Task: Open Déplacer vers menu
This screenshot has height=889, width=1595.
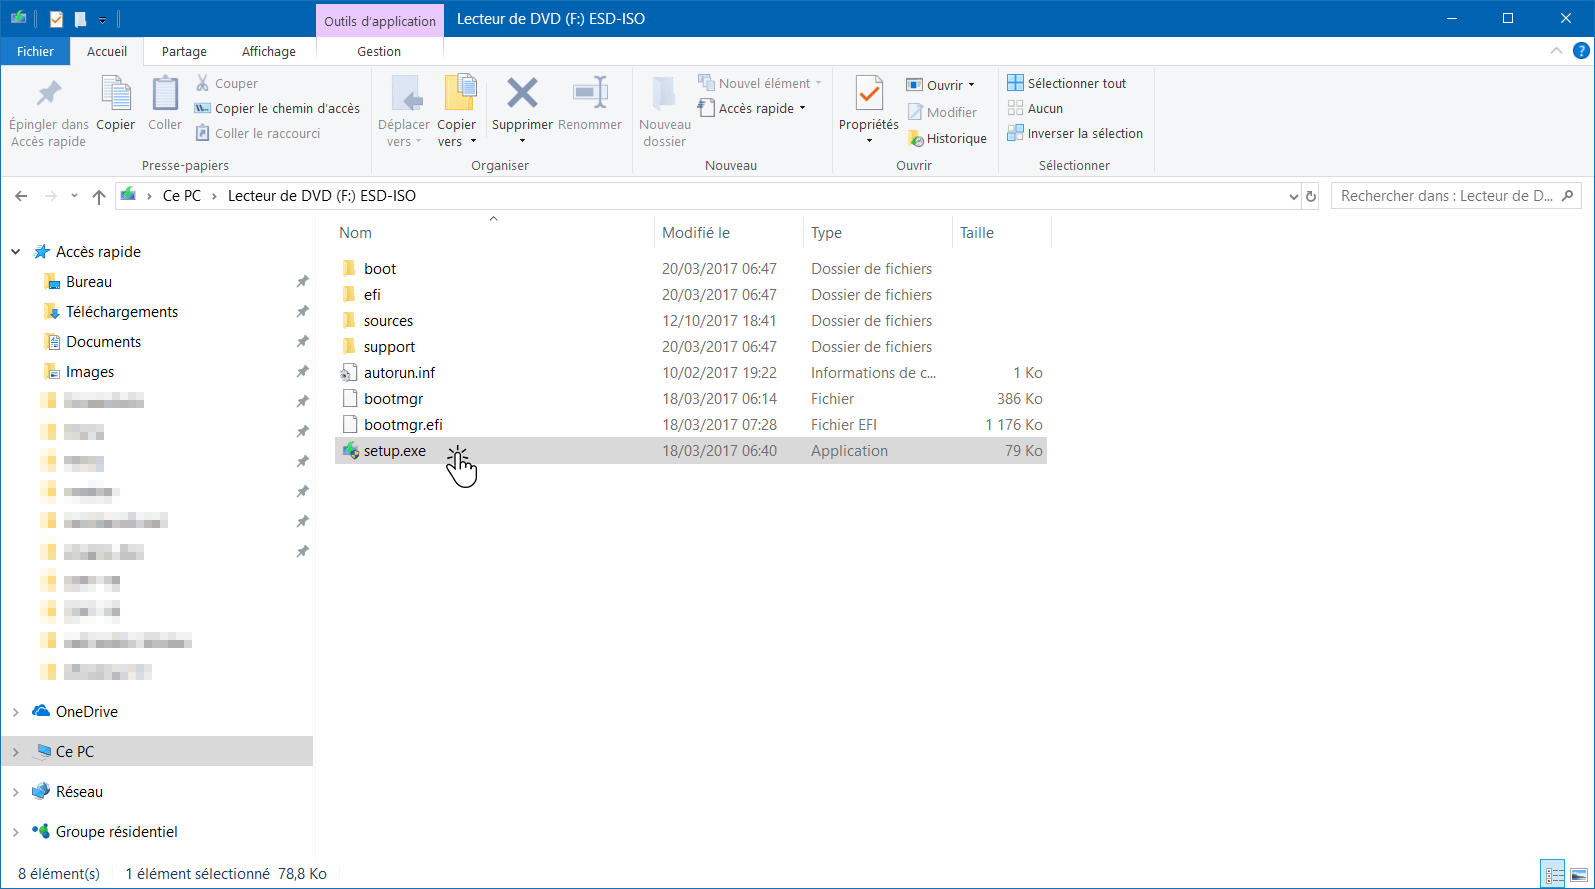Action: (404, 113)
